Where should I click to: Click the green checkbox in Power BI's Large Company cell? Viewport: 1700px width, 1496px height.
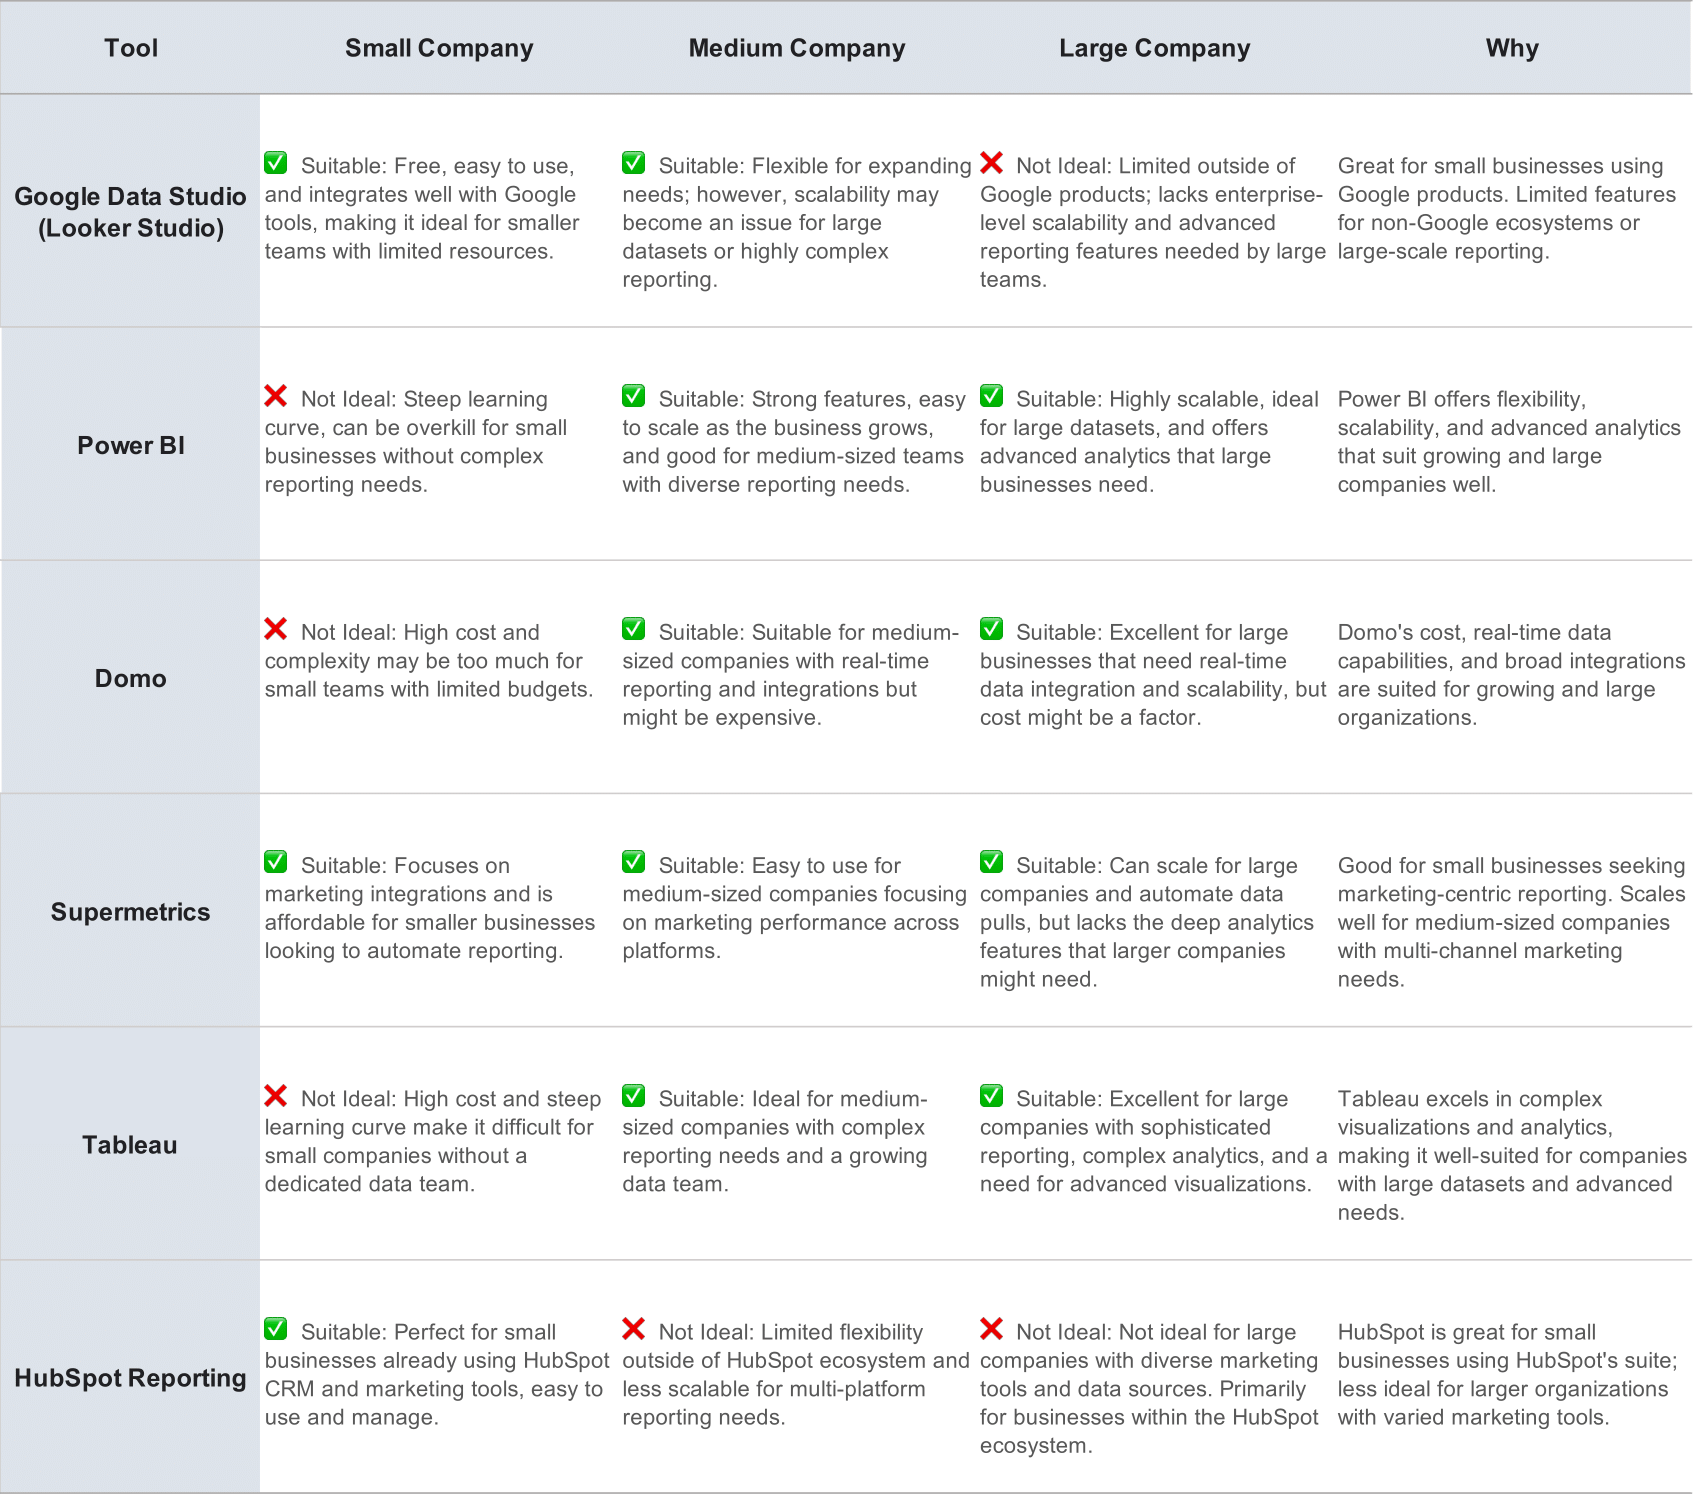[x=991, y=396]
